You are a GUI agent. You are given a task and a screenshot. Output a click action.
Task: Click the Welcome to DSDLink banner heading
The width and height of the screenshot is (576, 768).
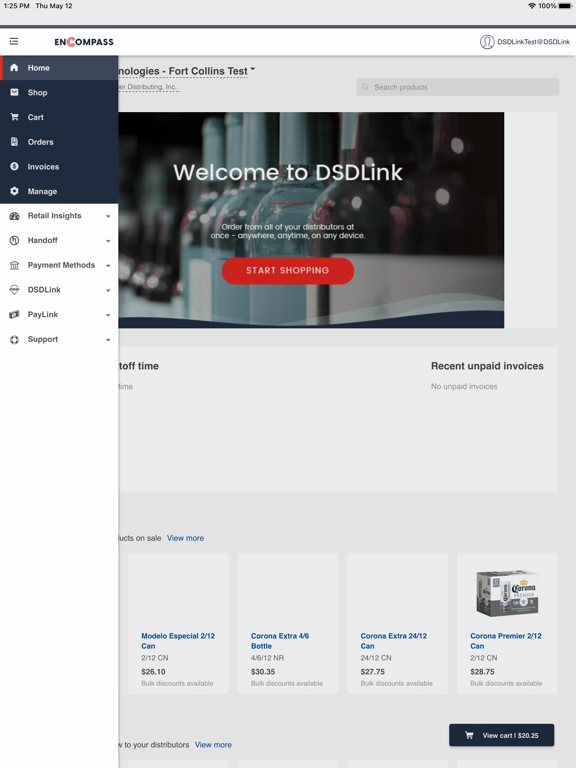pos(288,172)
